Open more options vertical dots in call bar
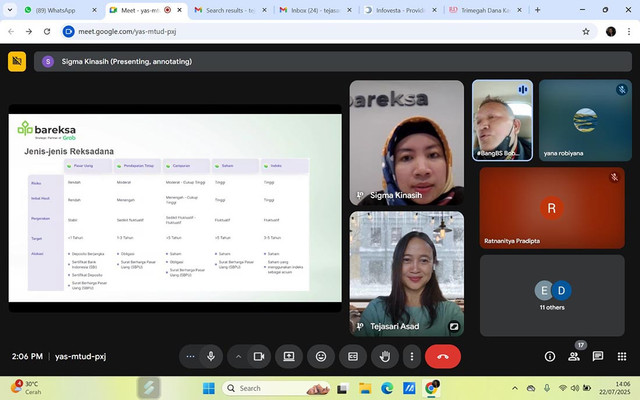The width and height of the screenshot is (640, 400). click(x=411, y=356)
